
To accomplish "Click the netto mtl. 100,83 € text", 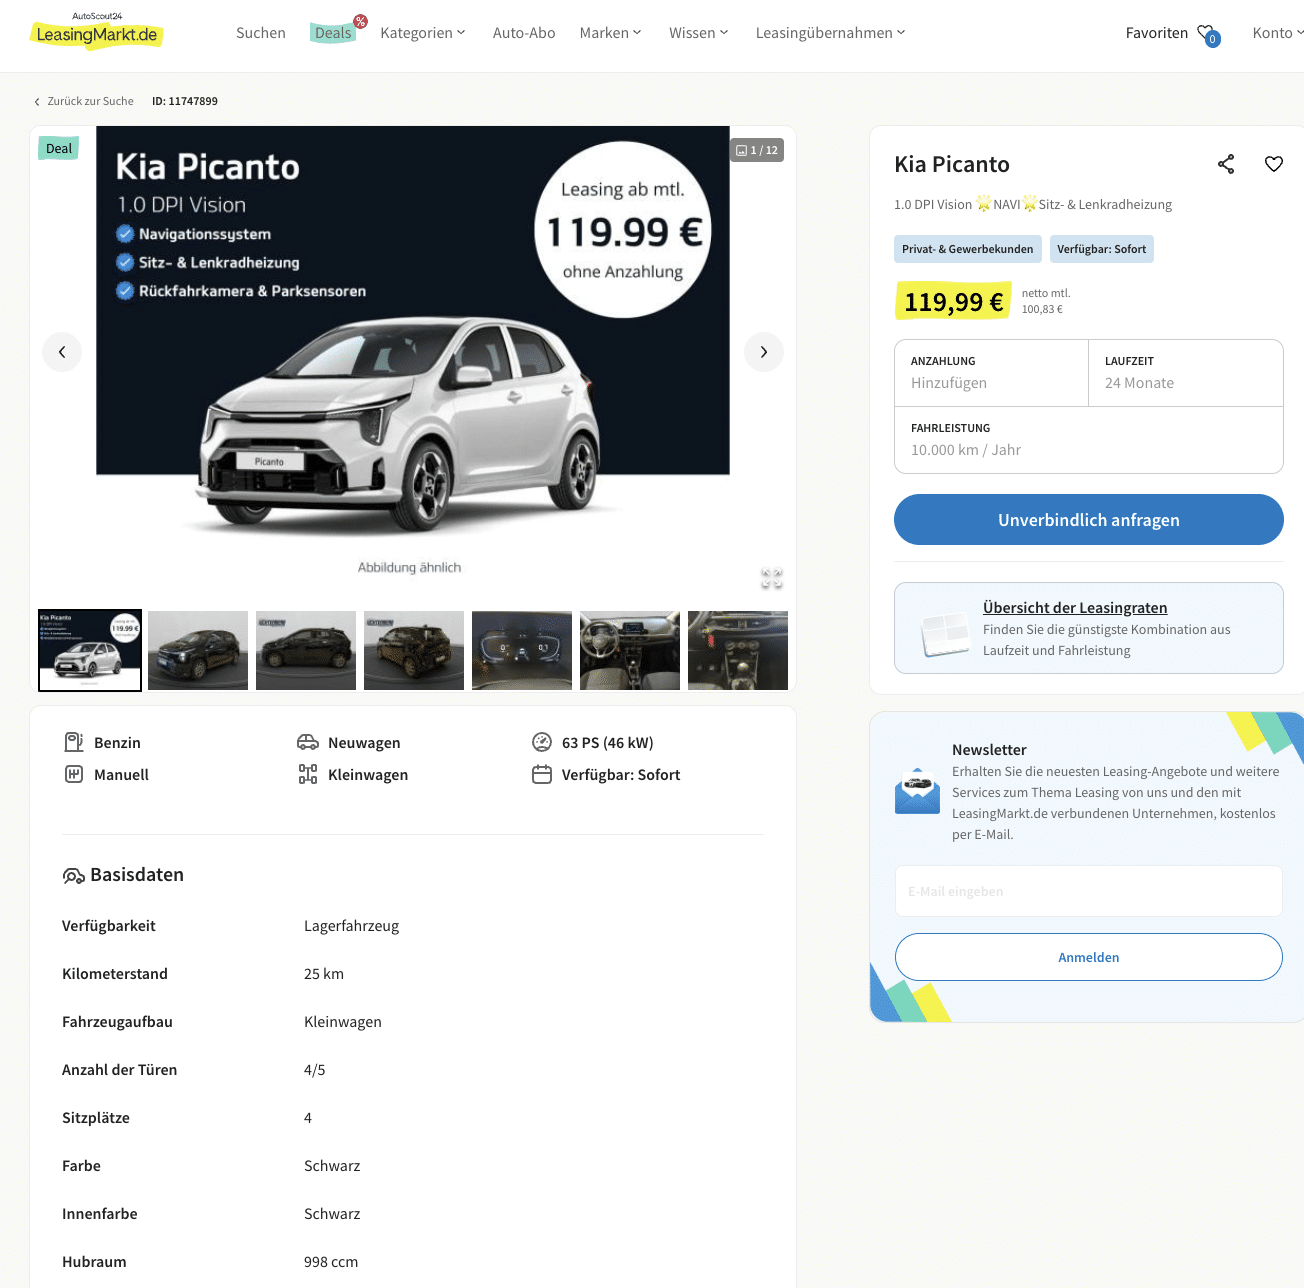I will 1046,301.
